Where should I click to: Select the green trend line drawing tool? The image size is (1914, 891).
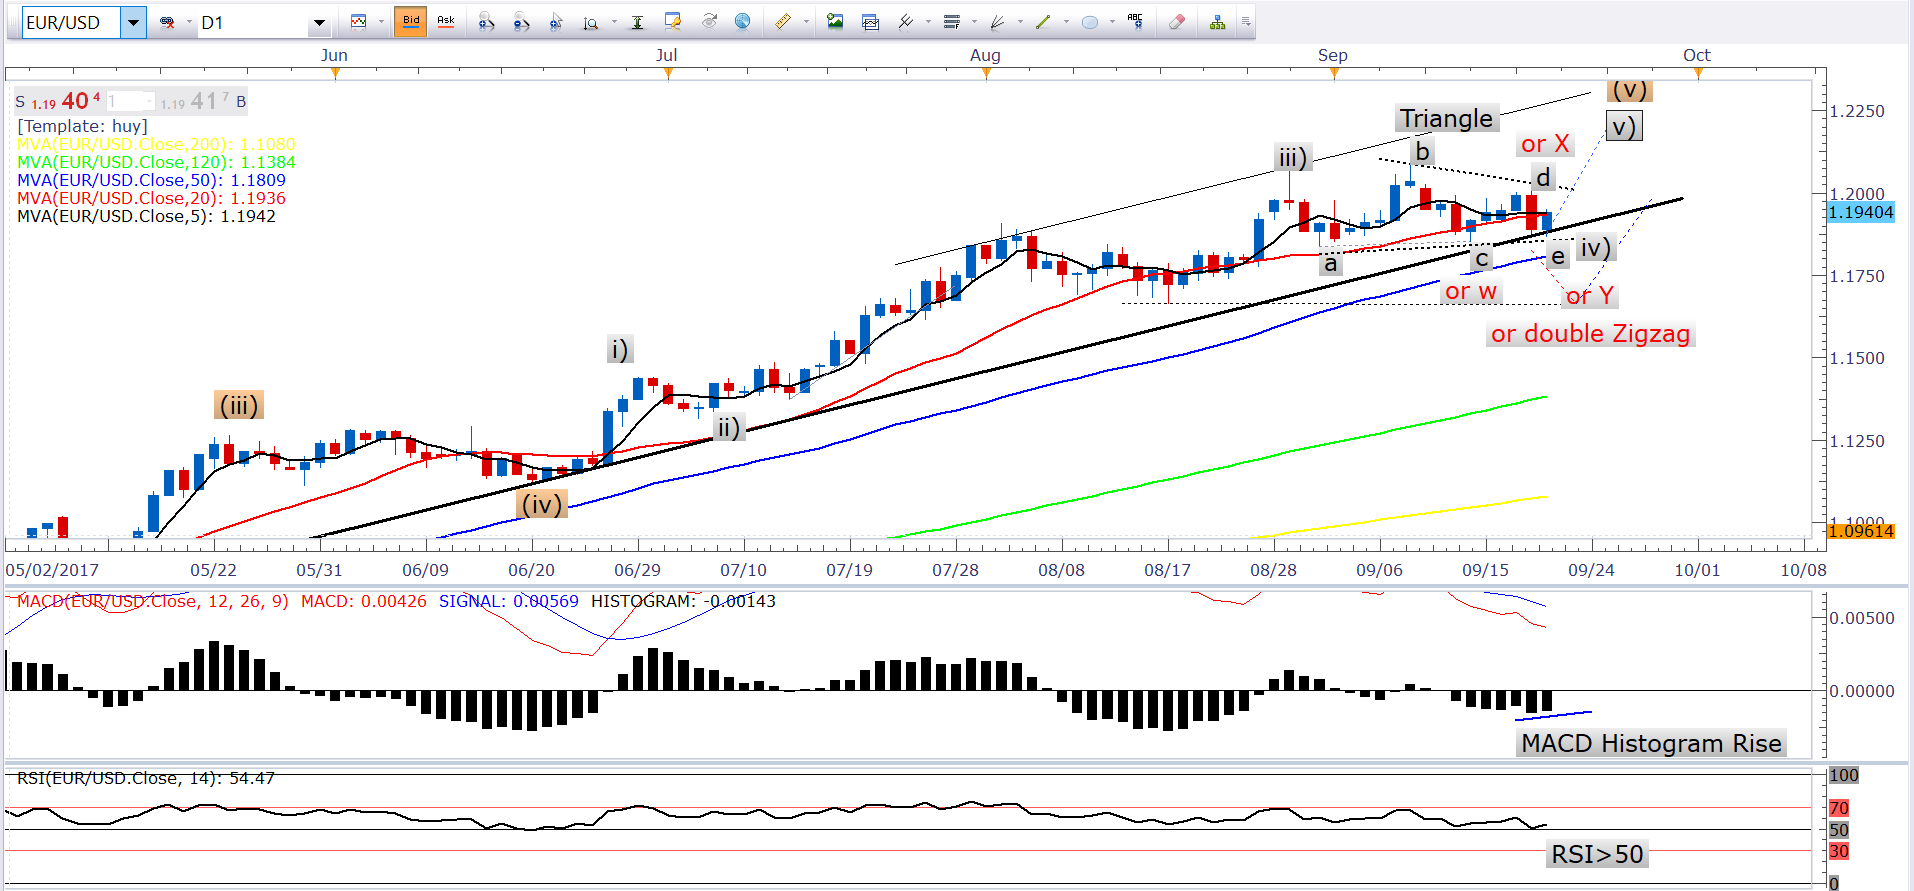(1043, 22)
